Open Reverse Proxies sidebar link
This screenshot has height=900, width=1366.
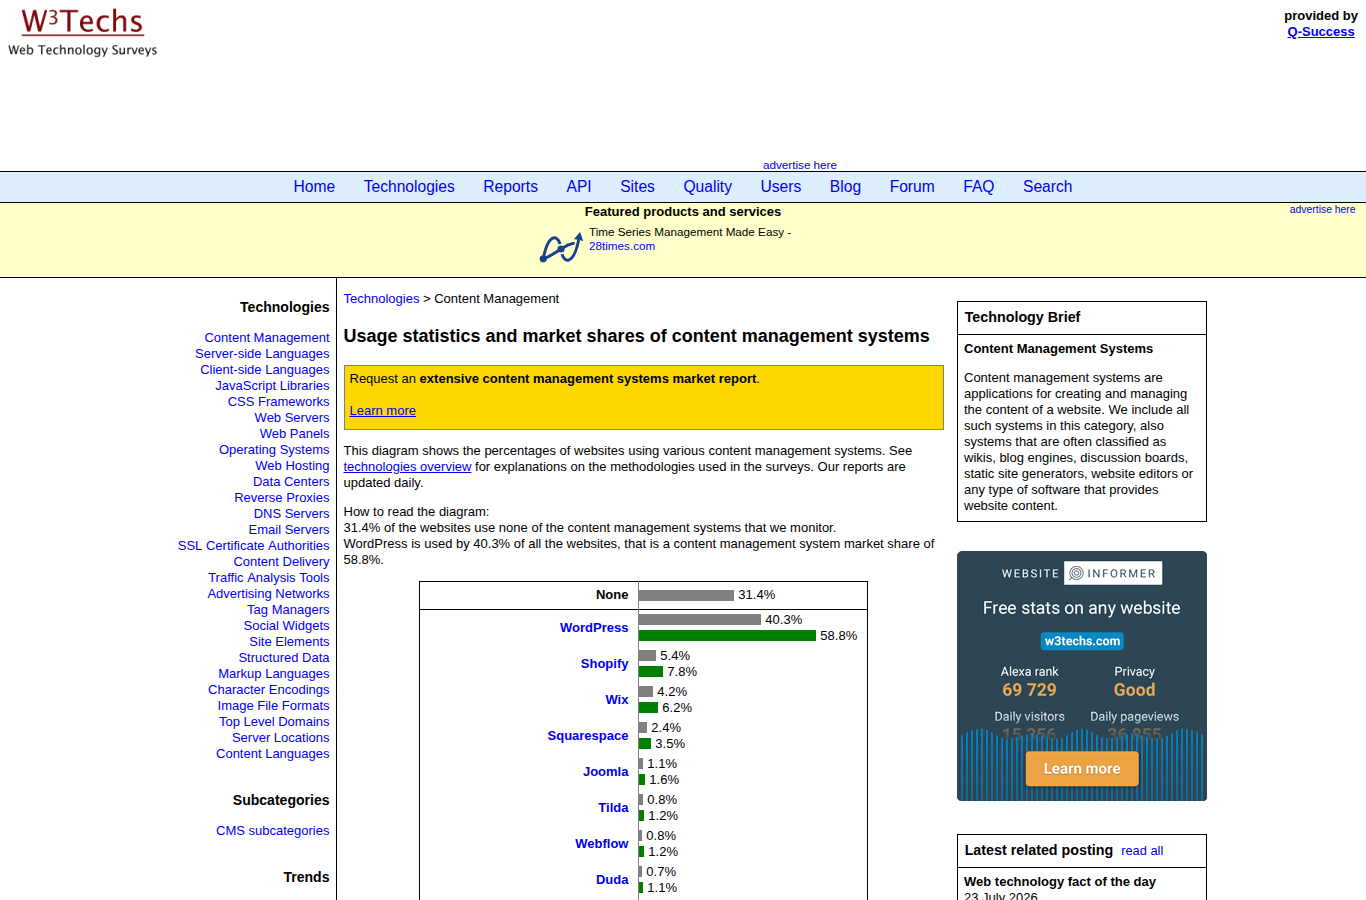(x=282, y=498)
